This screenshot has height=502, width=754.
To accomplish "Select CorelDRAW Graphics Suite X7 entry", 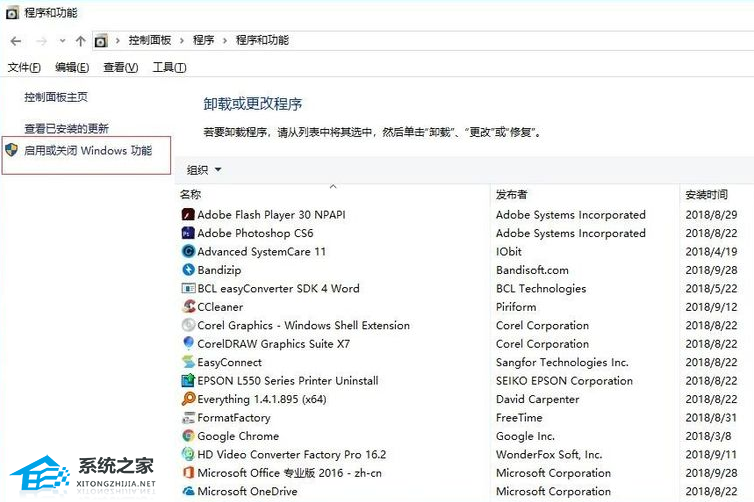I will tap(274, 344).
